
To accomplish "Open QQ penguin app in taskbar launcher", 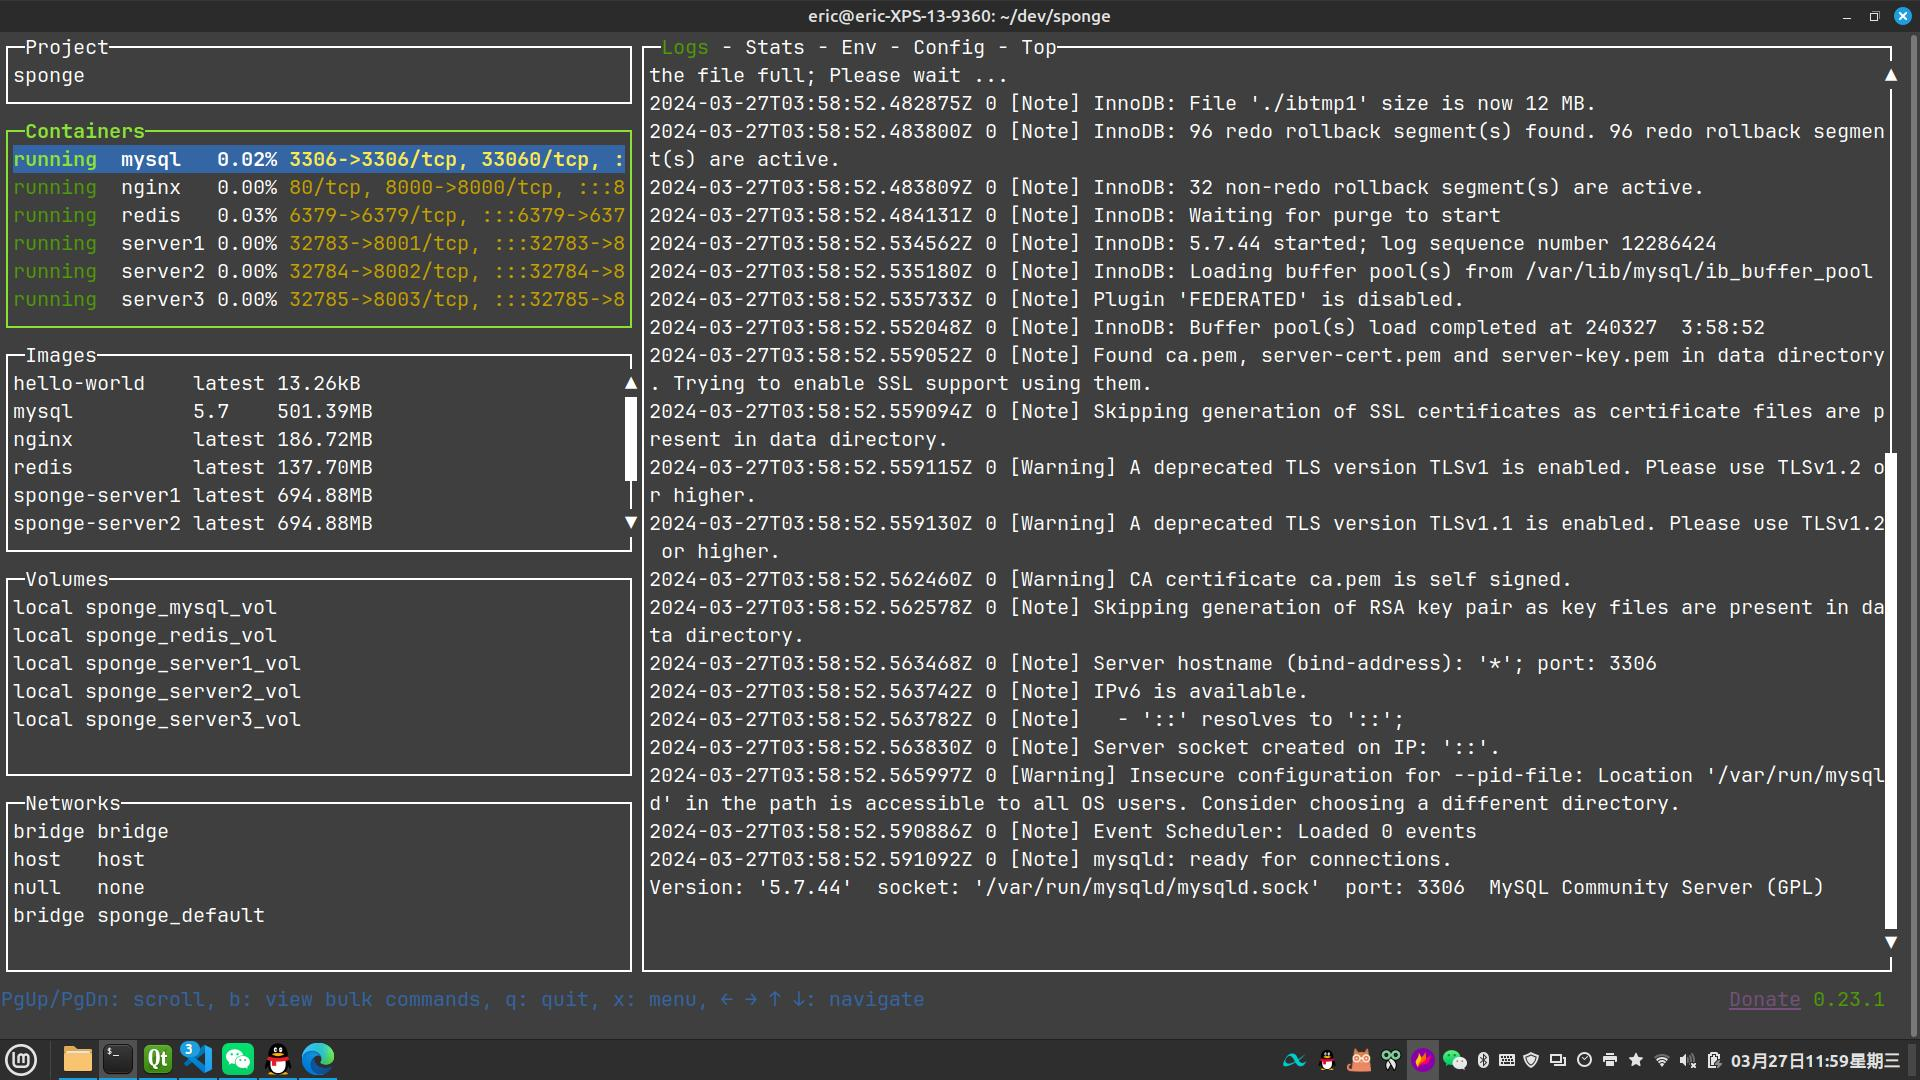I will click(x=278, y=1059).
